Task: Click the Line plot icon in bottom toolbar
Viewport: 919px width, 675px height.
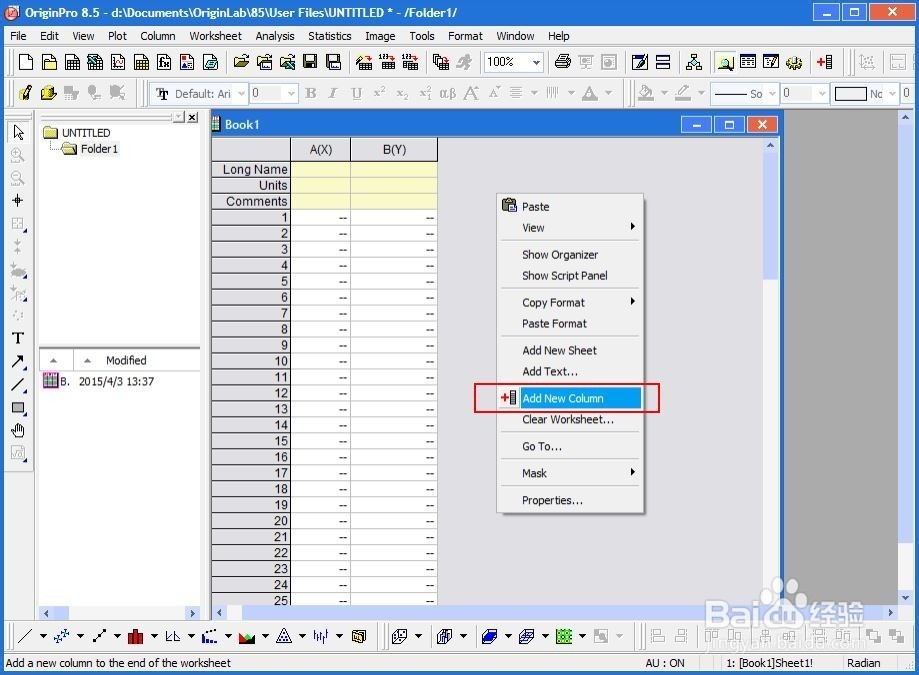Action: pyautogui.click(x=25, y=636)
